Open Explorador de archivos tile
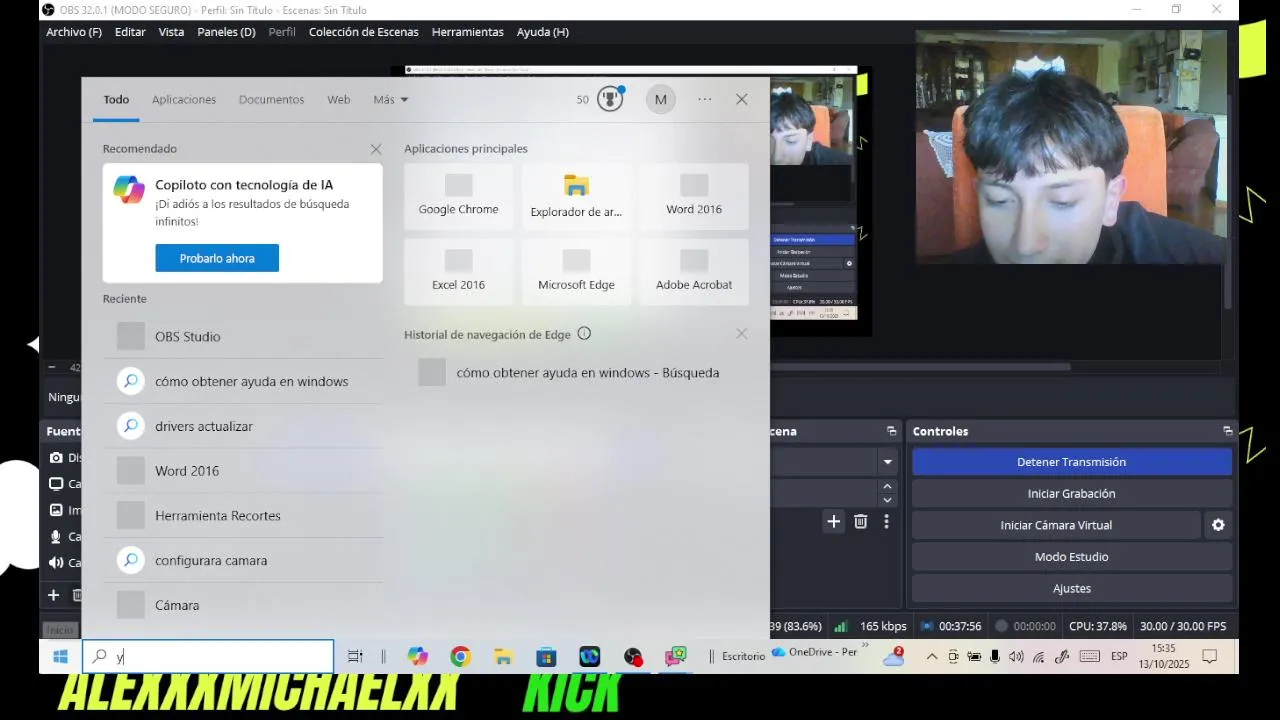 (576, 197)
